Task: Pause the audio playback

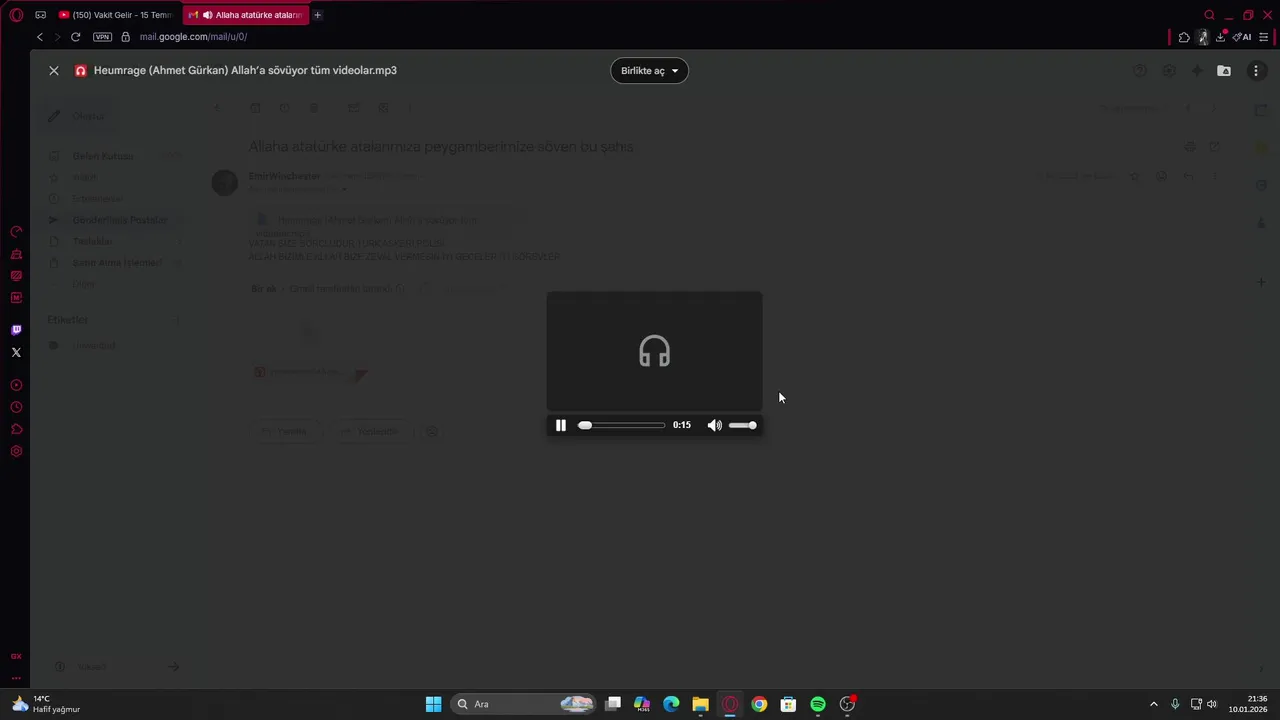Action: click(x=561, y=425)
